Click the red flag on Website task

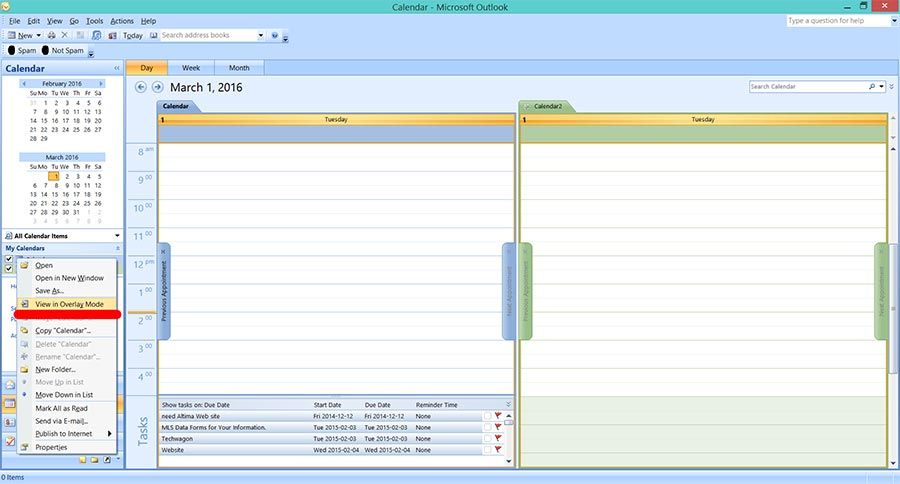498,450
